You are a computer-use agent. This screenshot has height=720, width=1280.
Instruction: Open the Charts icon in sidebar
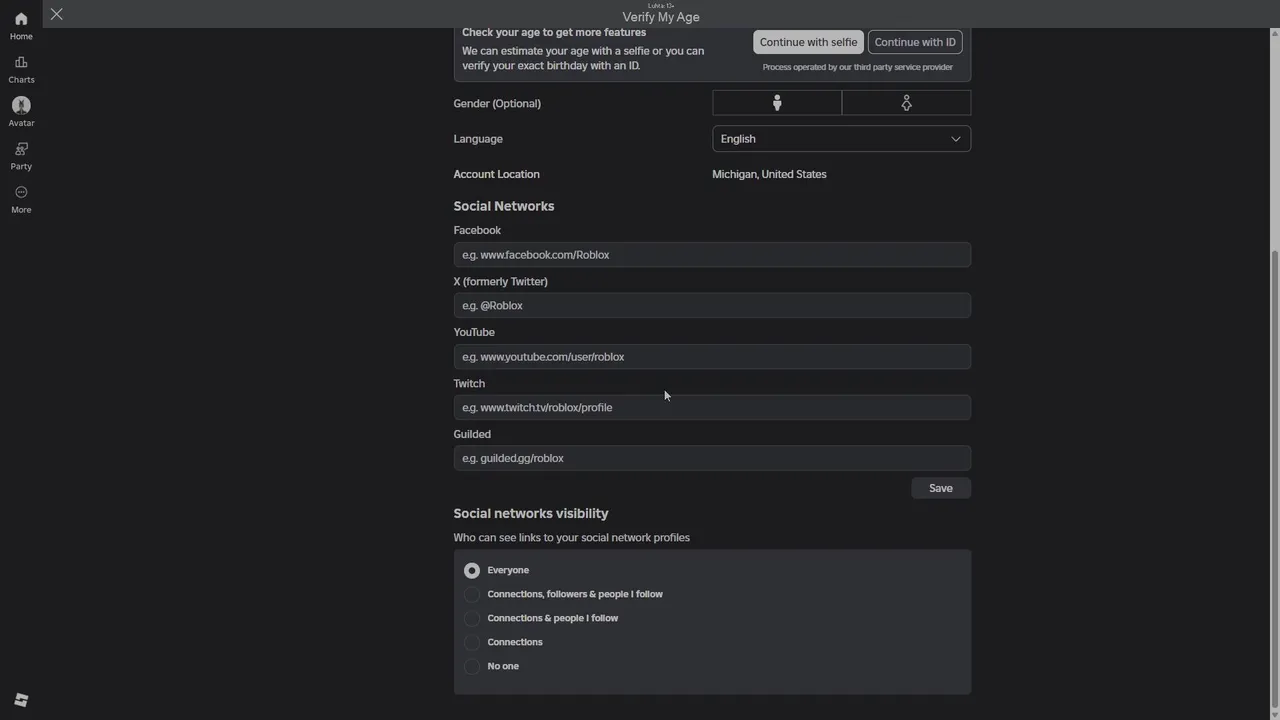click(21, 63)
